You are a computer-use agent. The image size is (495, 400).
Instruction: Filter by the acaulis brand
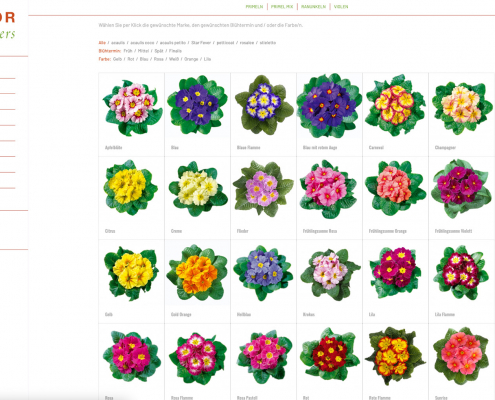(x=118, y=43)
